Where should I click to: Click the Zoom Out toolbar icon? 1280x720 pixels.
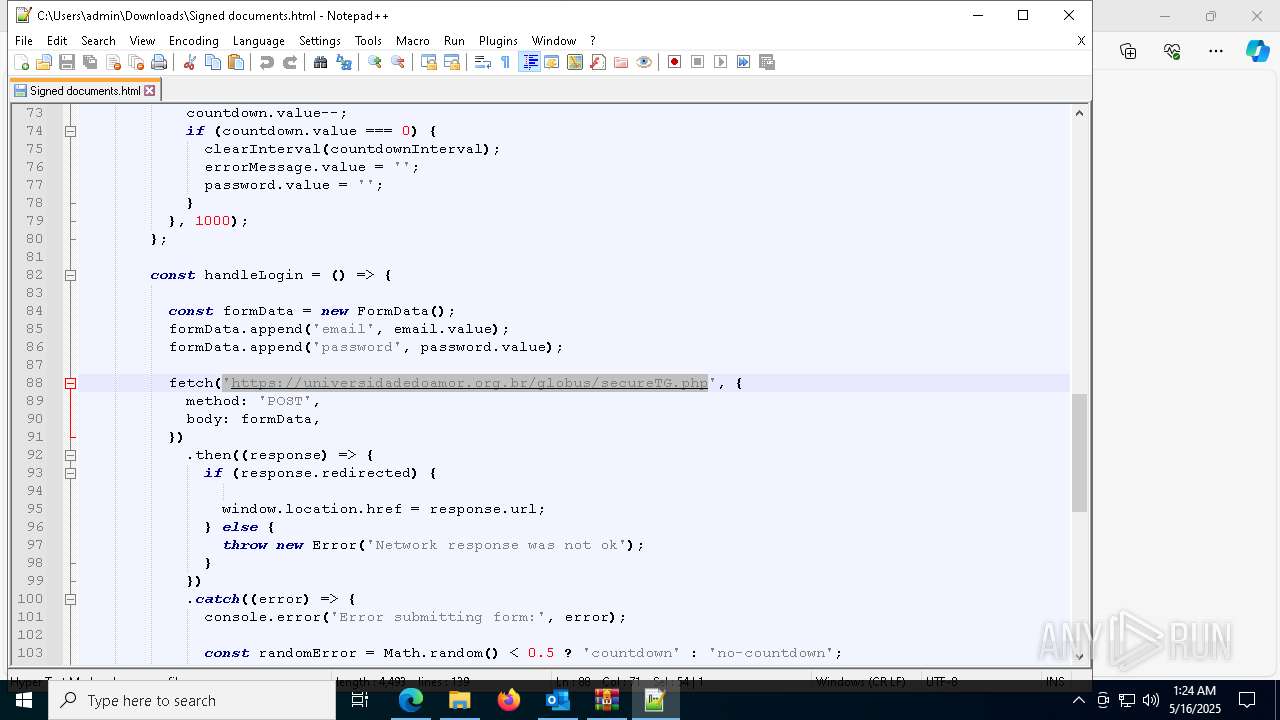(398, 62)
